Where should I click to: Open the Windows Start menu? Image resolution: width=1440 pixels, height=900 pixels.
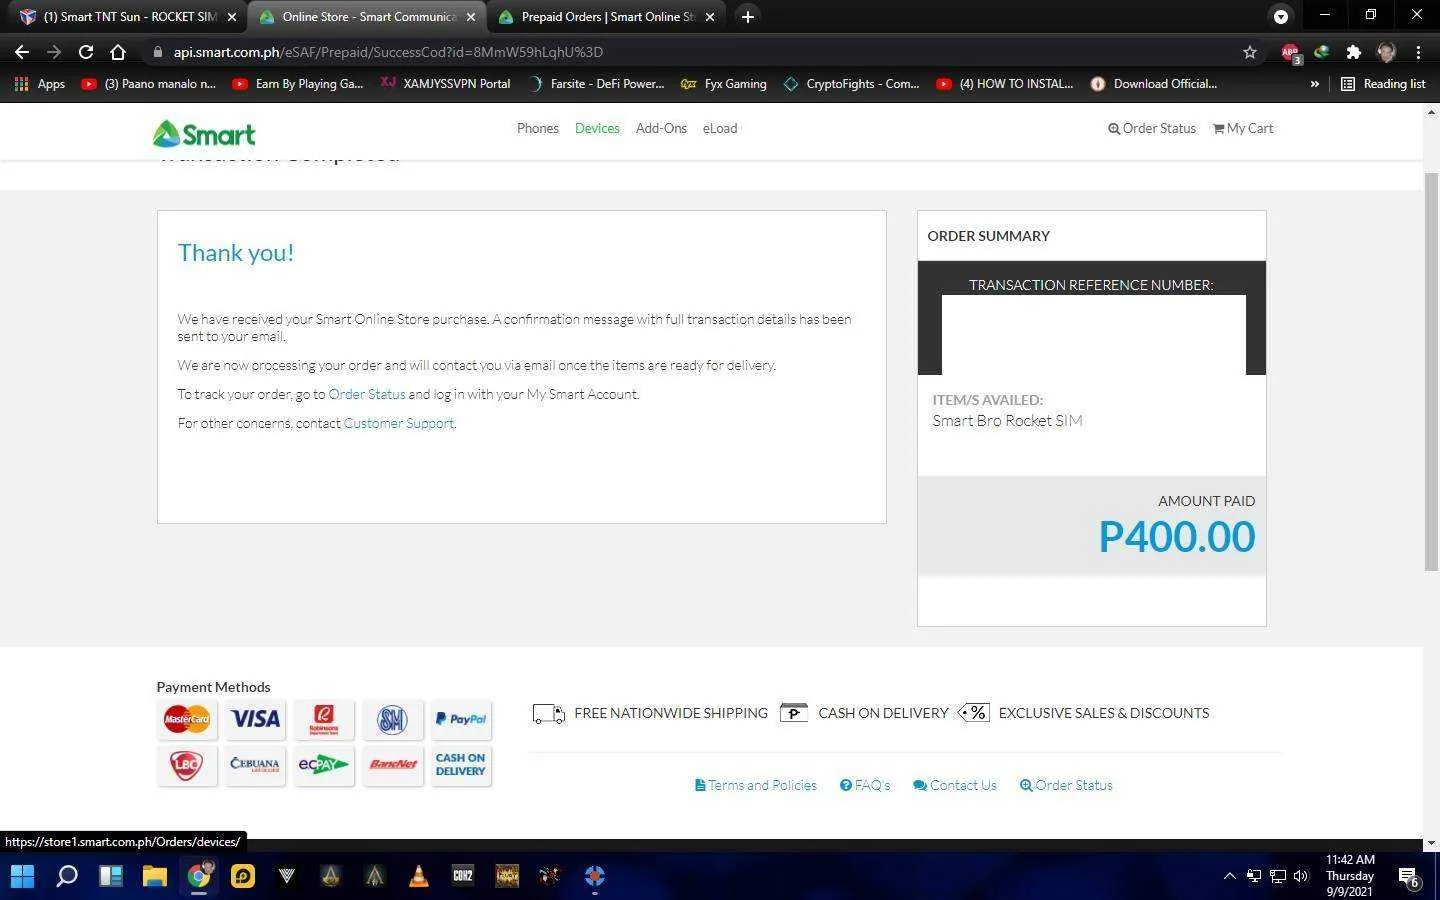(22, 877)
